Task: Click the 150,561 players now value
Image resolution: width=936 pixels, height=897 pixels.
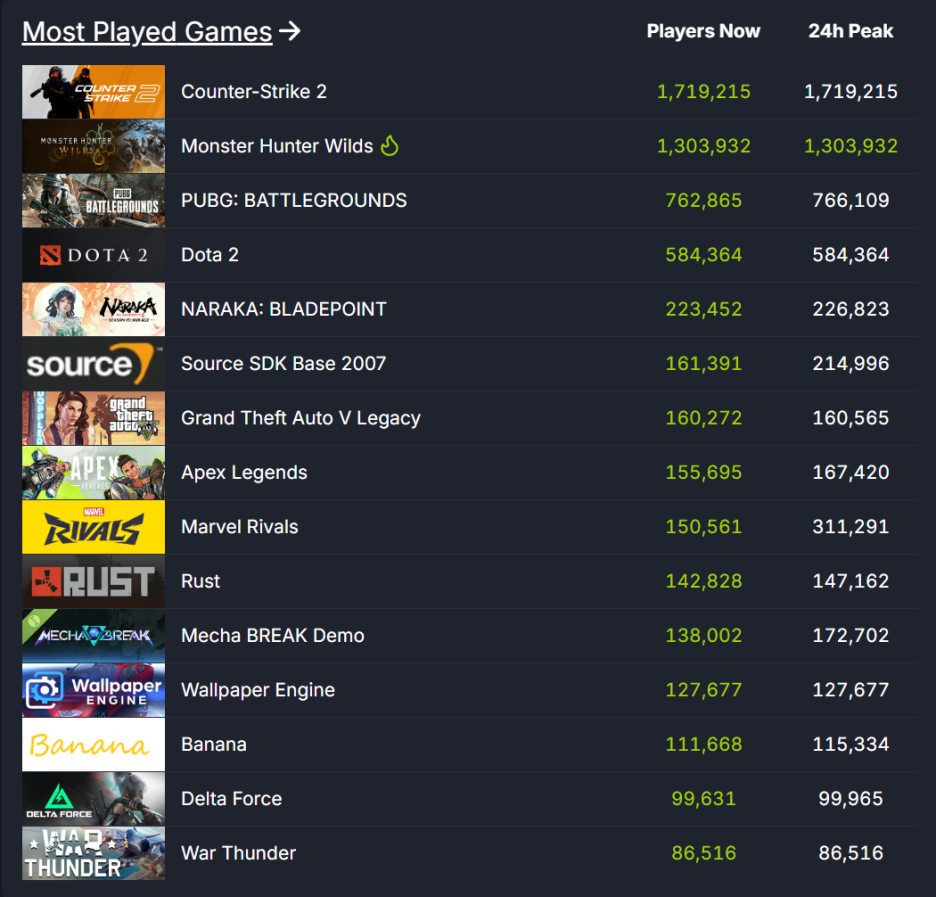Action: pos(704,526)
